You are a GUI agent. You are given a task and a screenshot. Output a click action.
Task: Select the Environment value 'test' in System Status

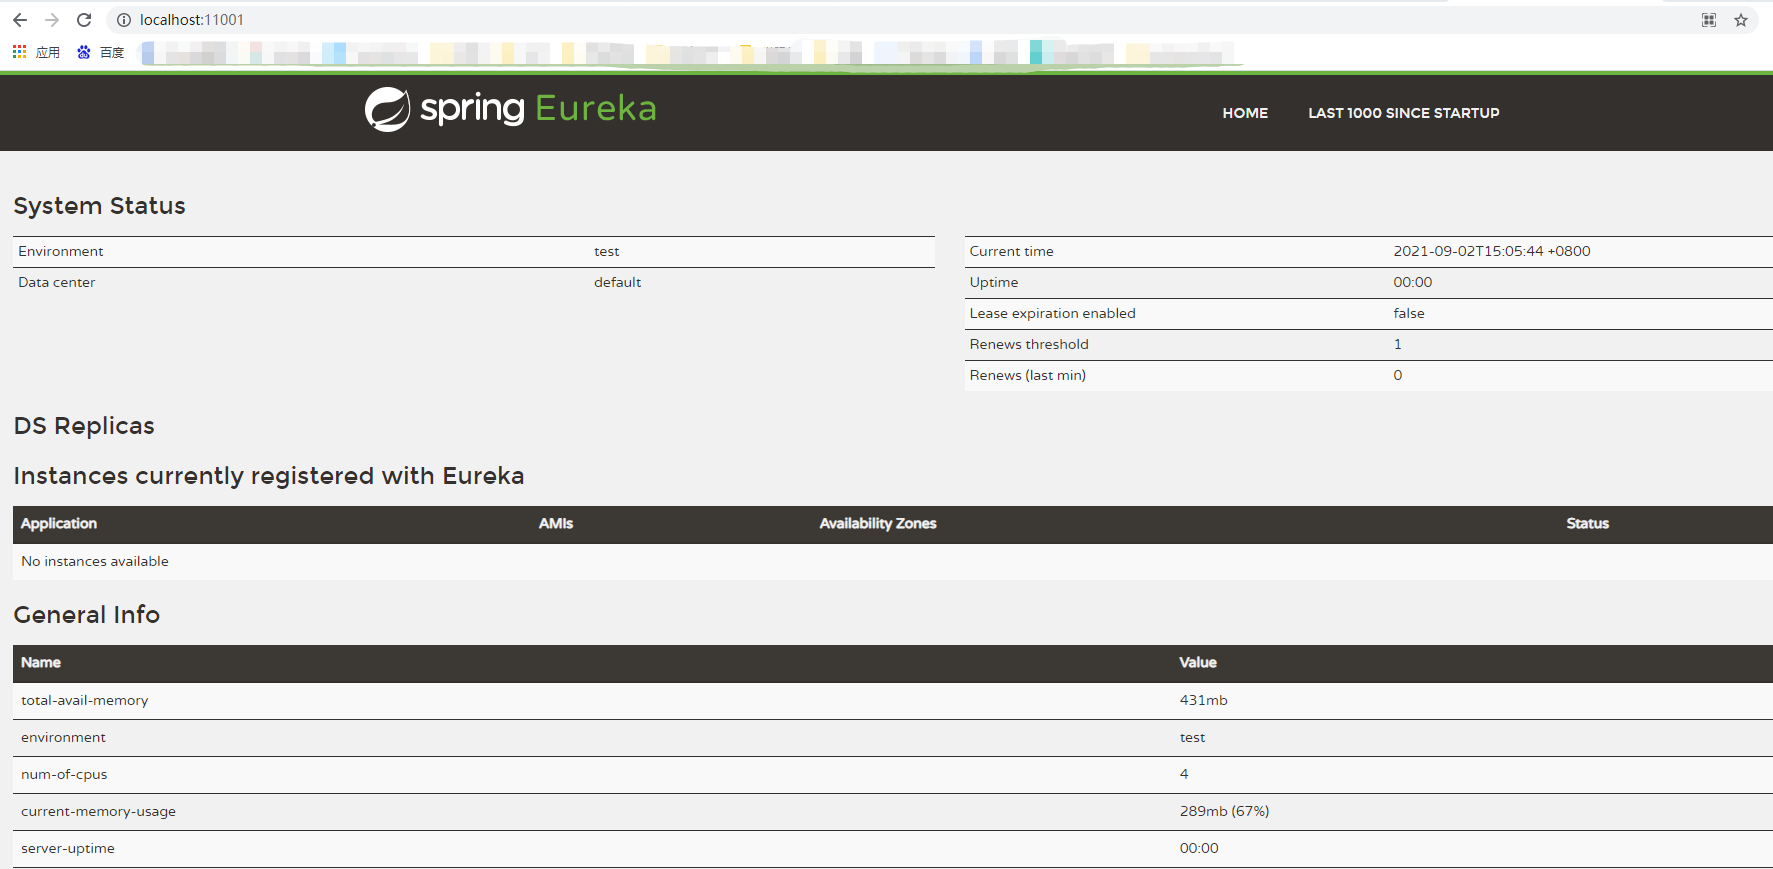[x=607, y=251]
